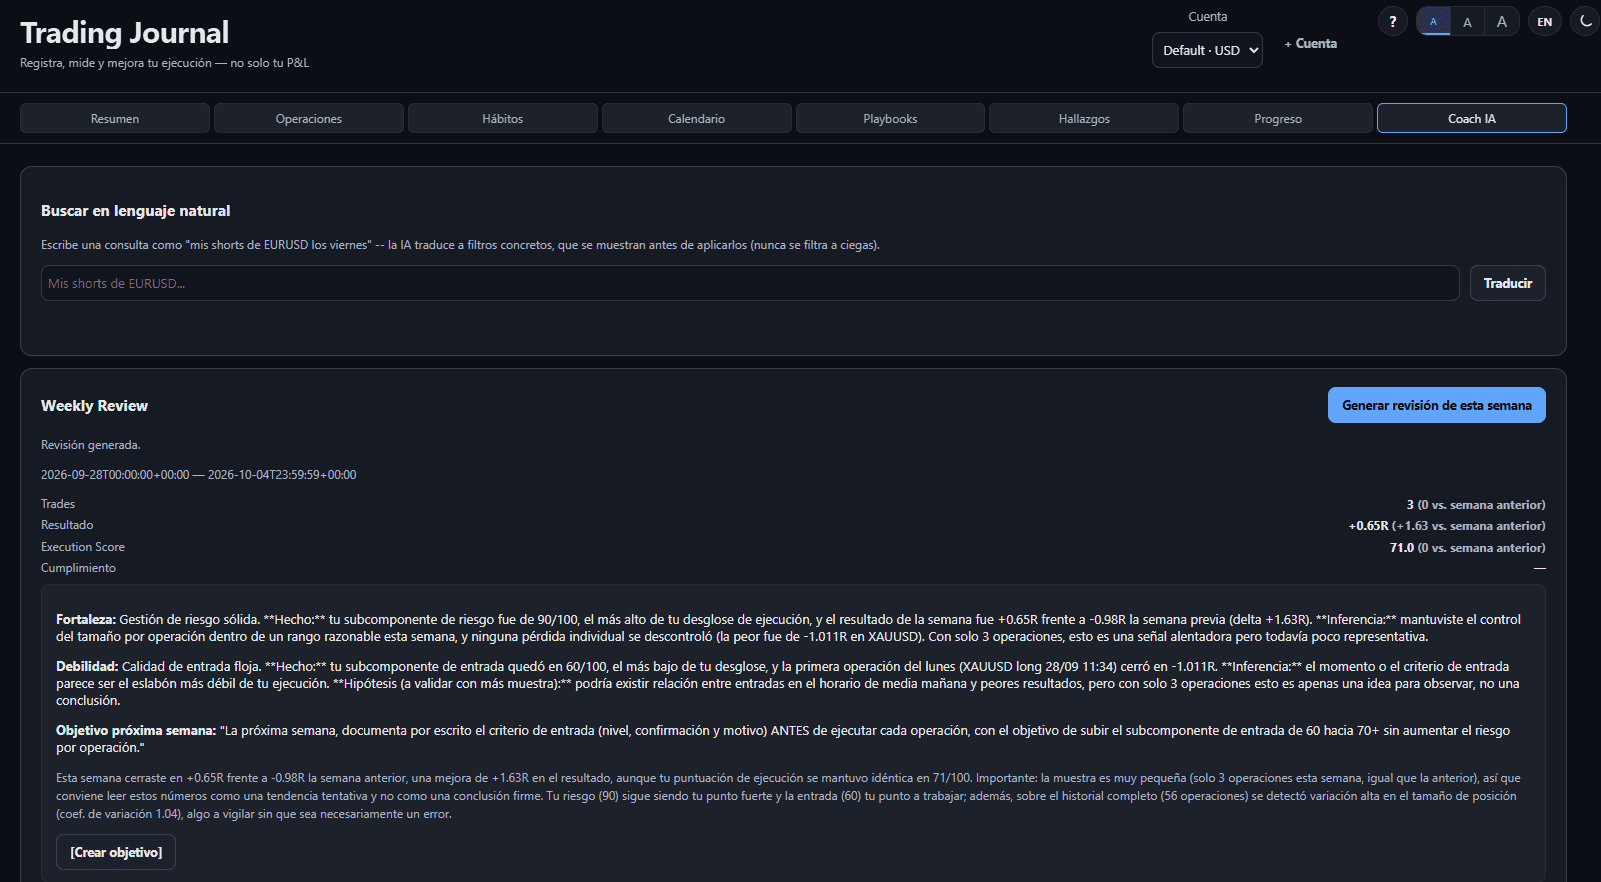Switch to the Progreso tab
1601x882 pixels.
(x=1278, y=118)
